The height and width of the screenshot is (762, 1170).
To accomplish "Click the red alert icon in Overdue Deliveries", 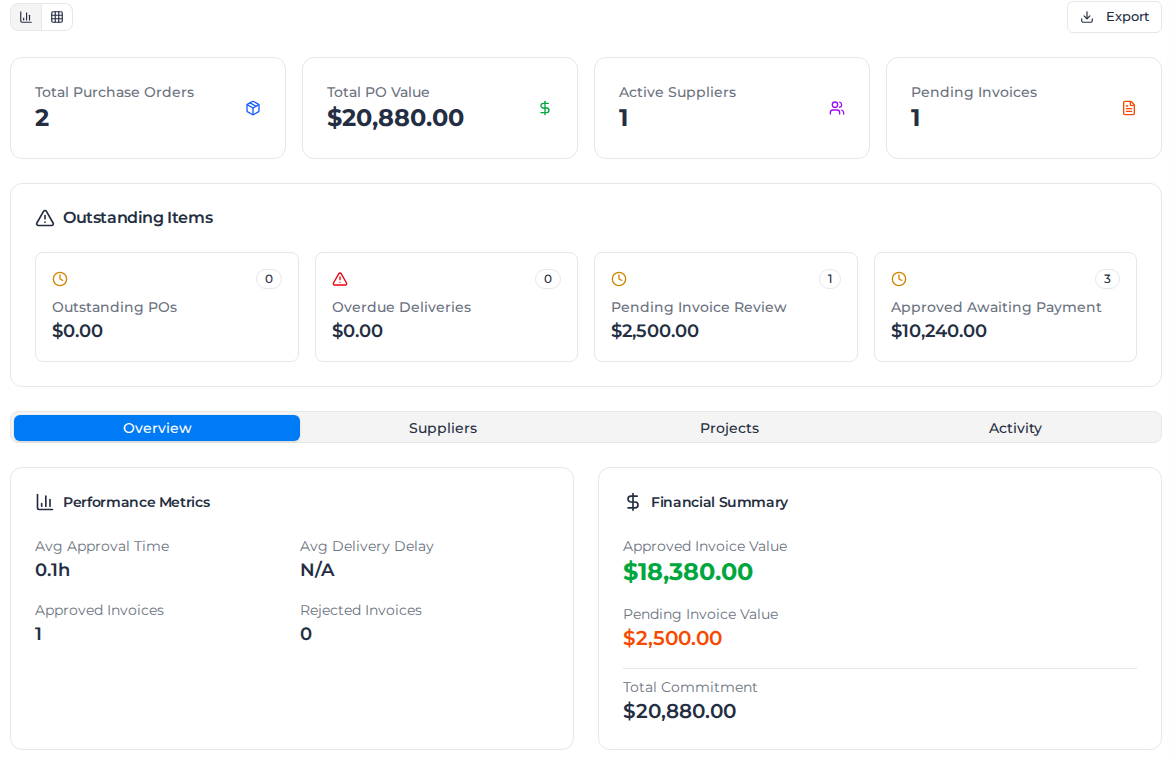I will pos(340,279).
